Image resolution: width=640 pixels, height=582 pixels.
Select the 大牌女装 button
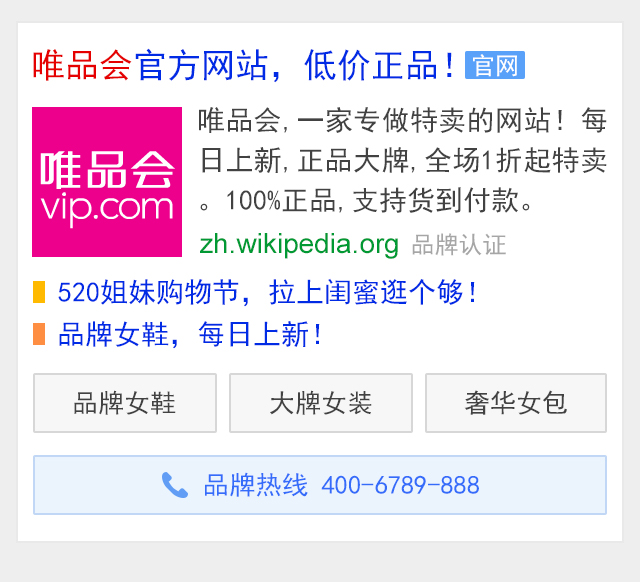click(x=321, y=403)
